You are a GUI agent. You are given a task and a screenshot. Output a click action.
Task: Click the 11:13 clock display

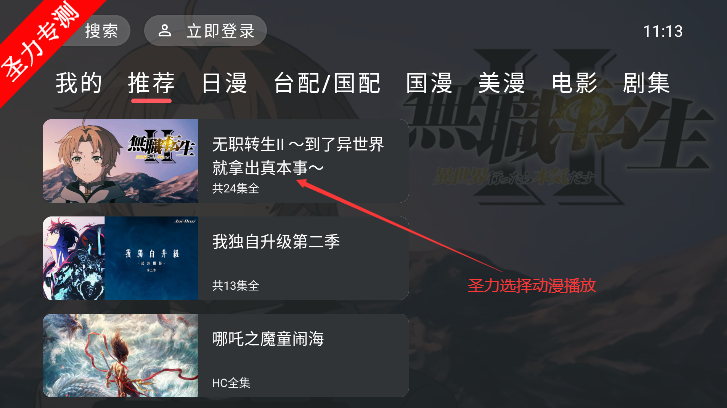(663, 32)
